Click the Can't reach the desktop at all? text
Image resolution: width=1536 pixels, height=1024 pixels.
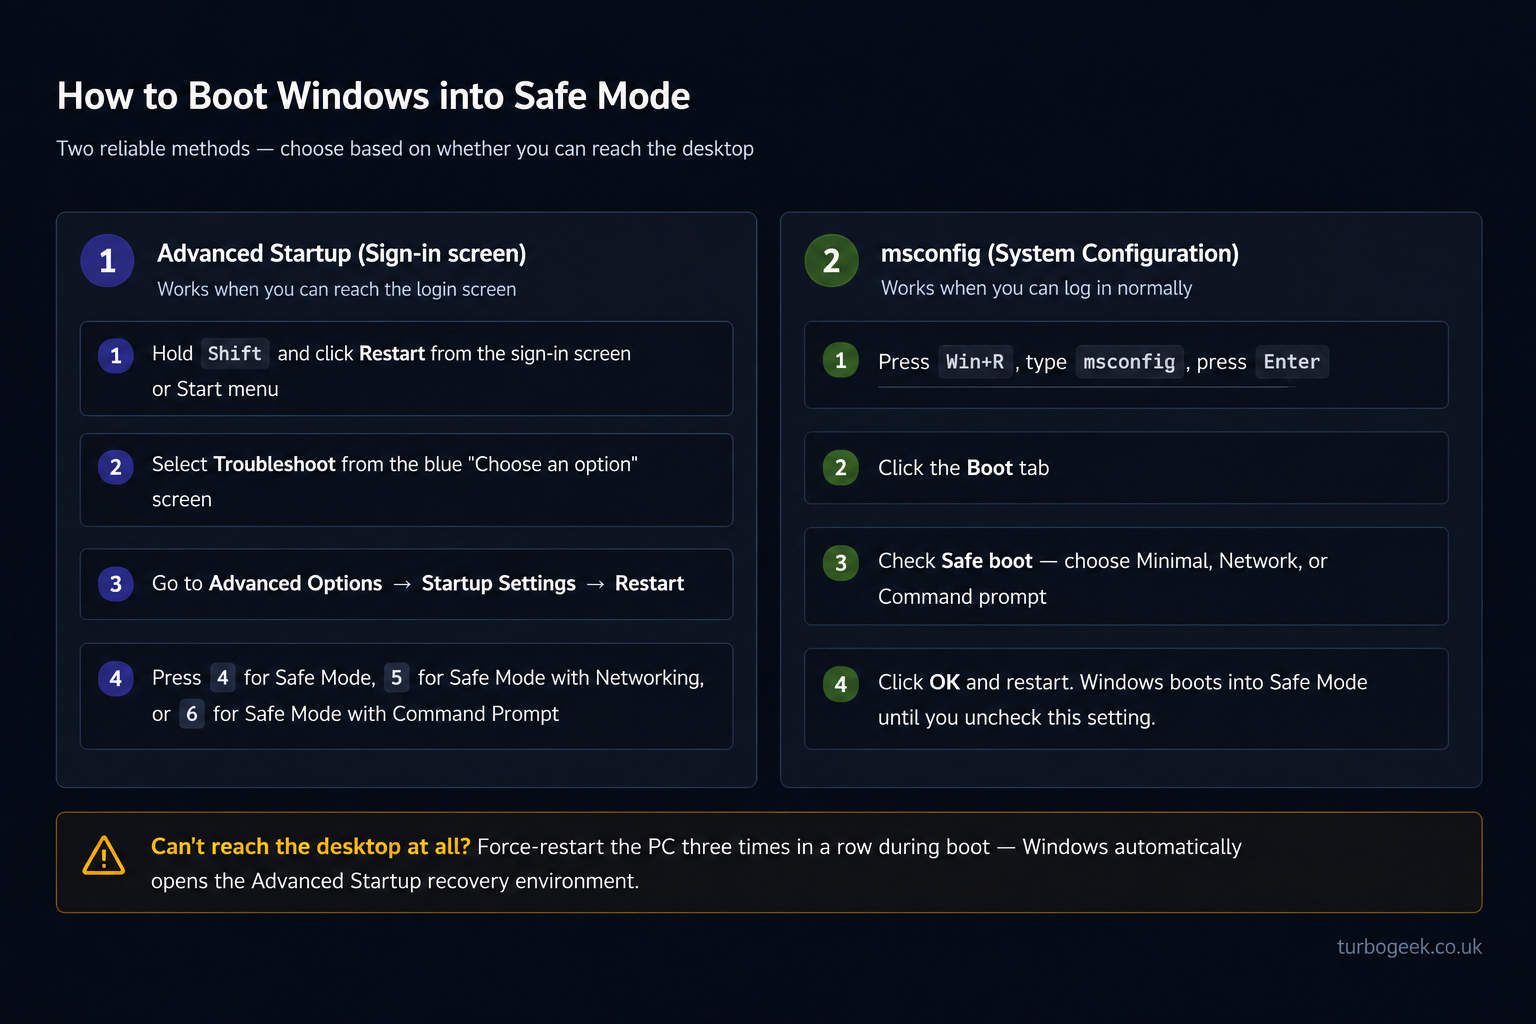point(311,847)
